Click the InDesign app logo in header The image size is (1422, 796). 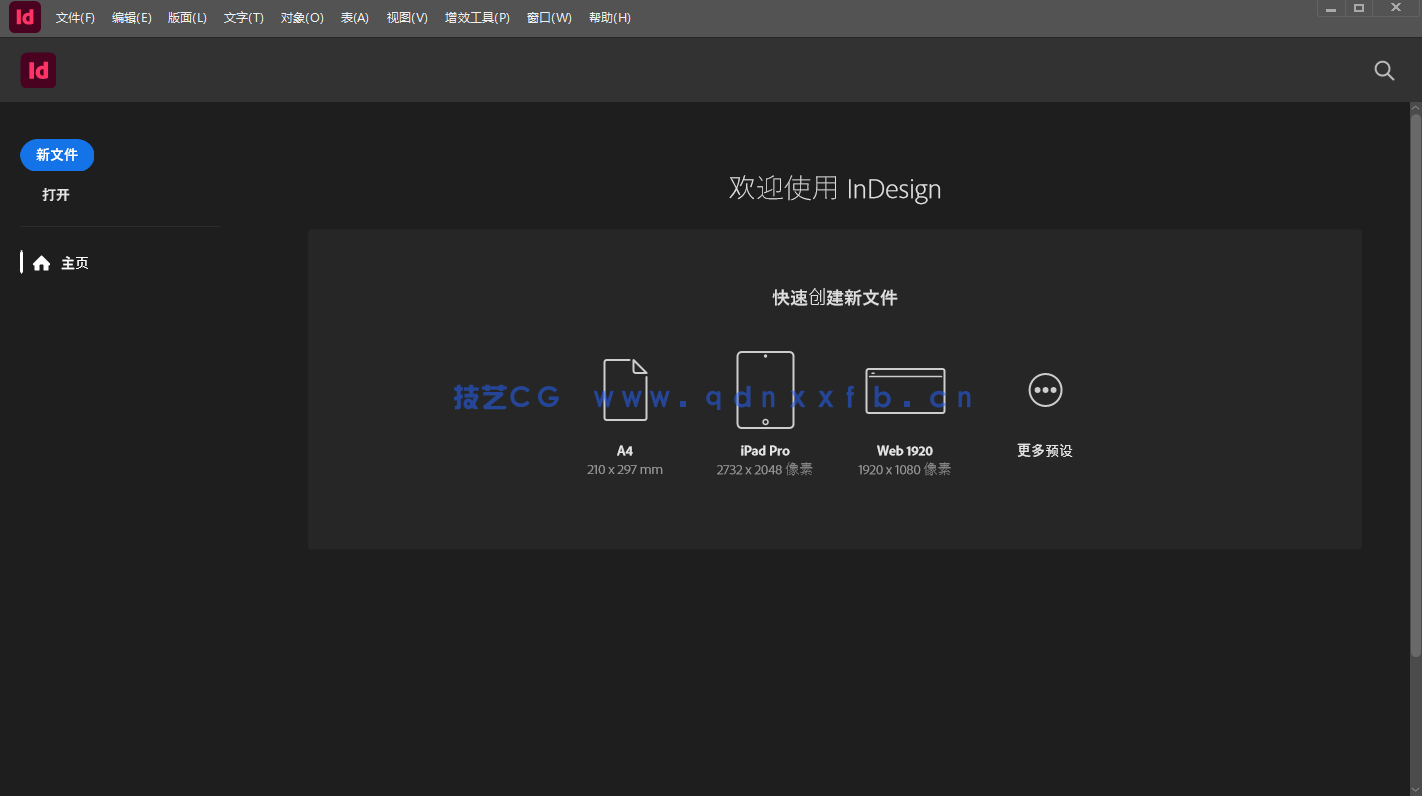(38, 70)
